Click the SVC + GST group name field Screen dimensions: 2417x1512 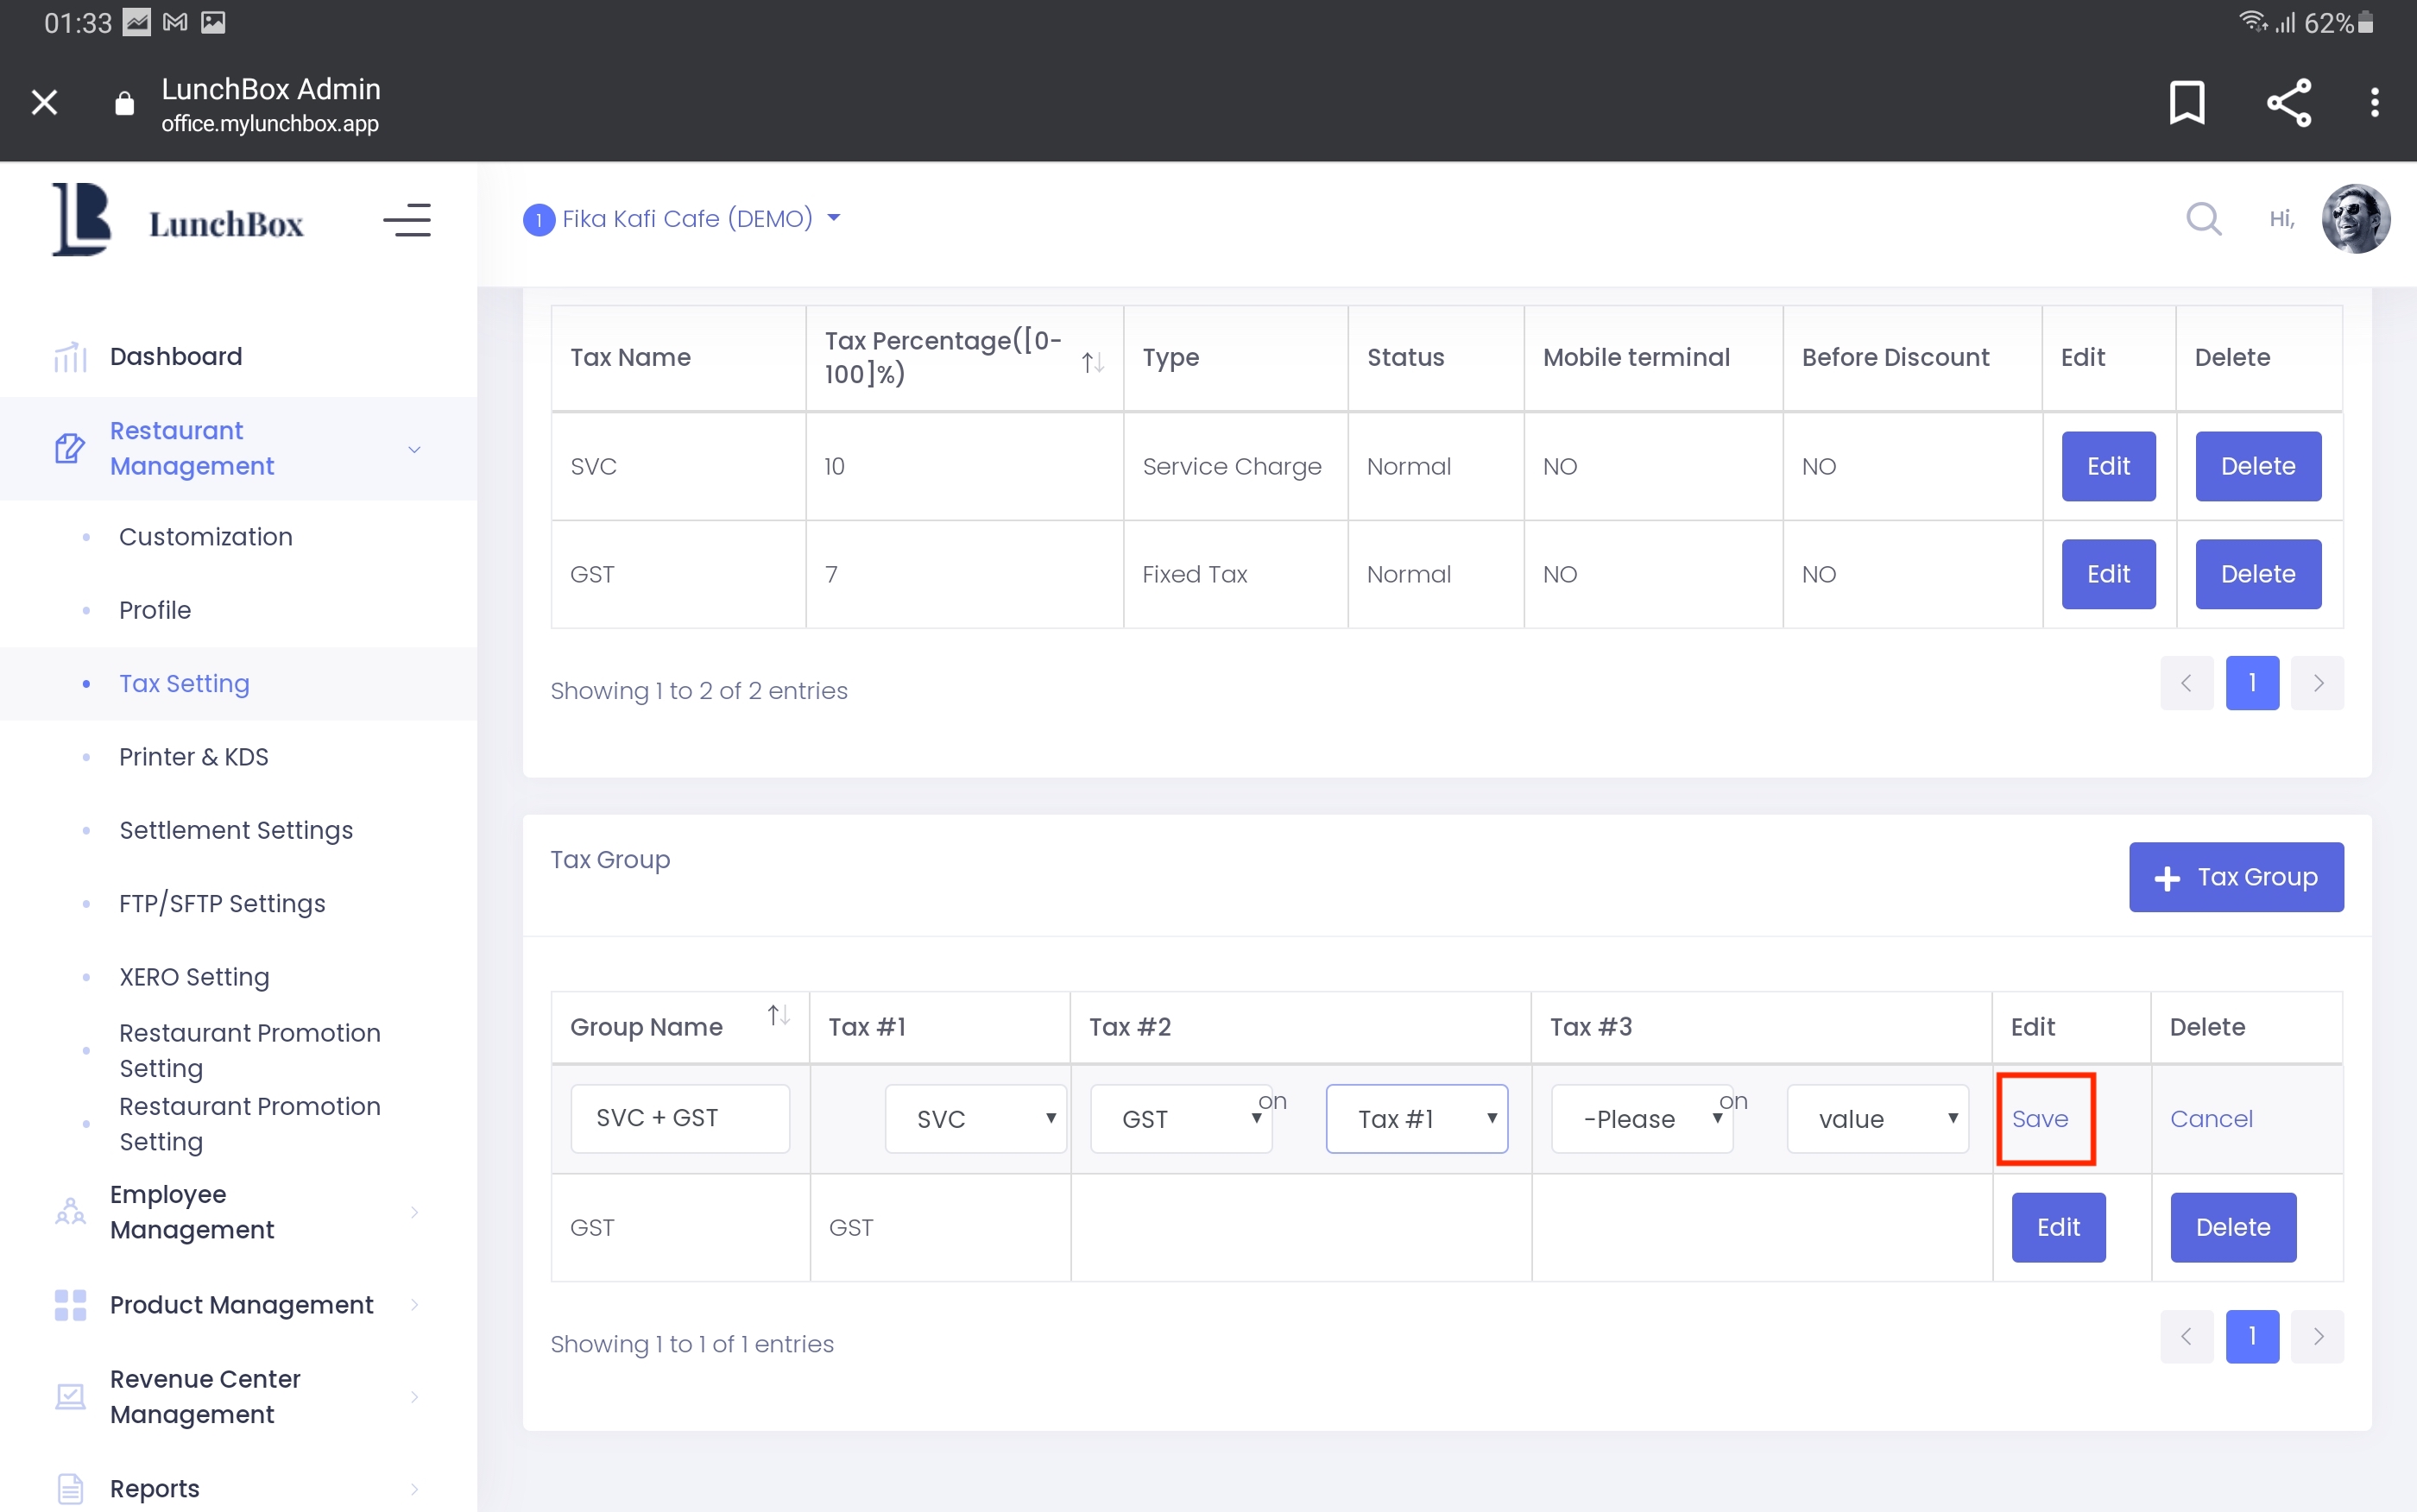tap(679, 1118)
